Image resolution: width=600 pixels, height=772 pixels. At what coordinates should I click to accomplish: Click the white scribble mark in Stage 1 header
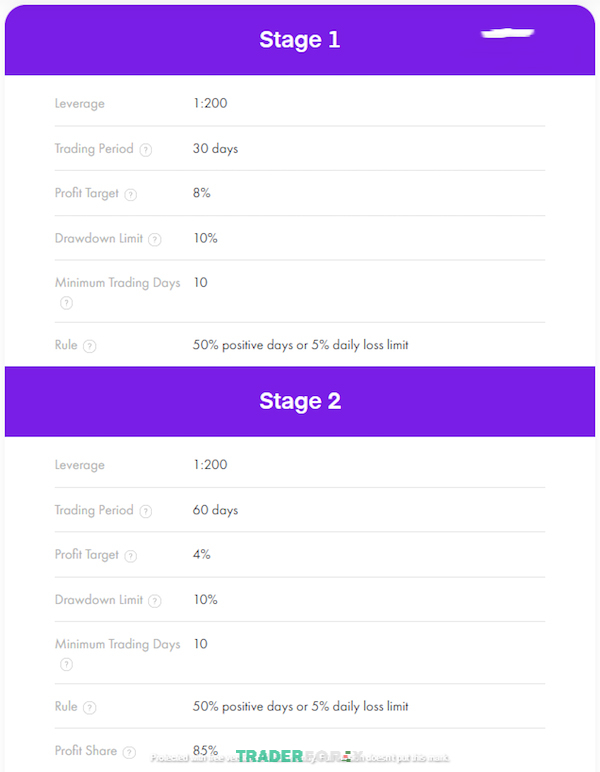[507, 33]
